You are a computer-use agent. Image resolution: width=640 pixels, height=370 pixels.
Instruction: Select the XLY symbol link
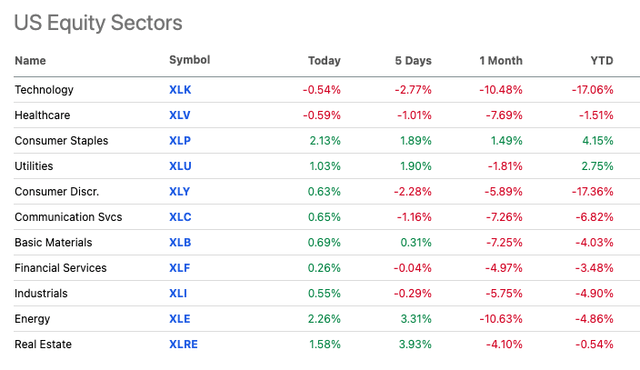[x=180, y=191]
